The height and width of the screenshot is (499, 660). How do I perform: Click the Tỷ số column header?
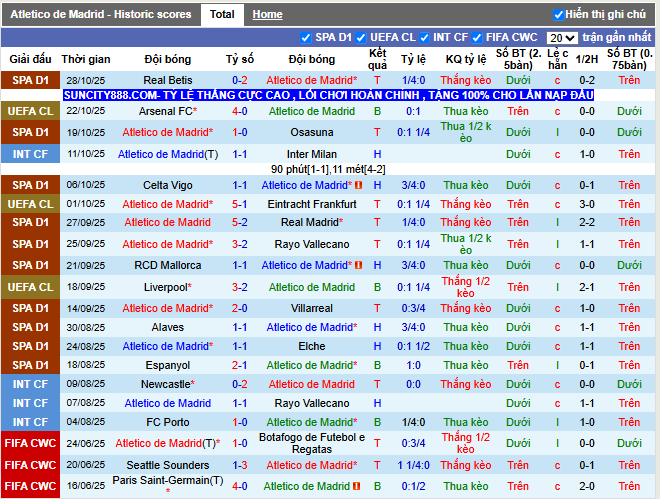click(x=240, y=59)
